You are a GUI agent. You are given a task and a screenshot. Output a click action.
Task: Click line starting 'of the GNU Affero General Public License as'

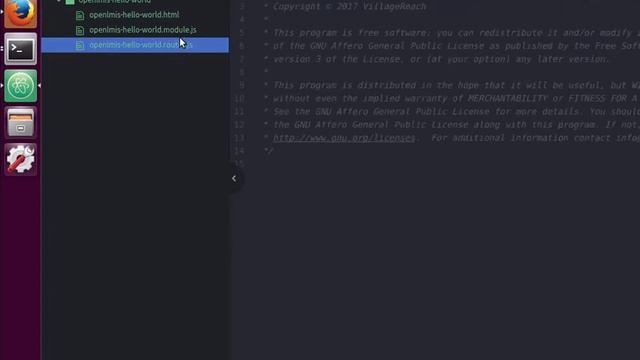[451, 46]
